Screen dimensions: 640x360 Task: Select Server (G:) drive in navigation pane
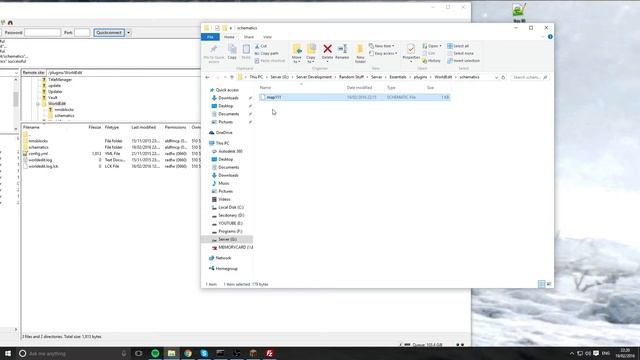pyautogui.click(x=227, y=240)
